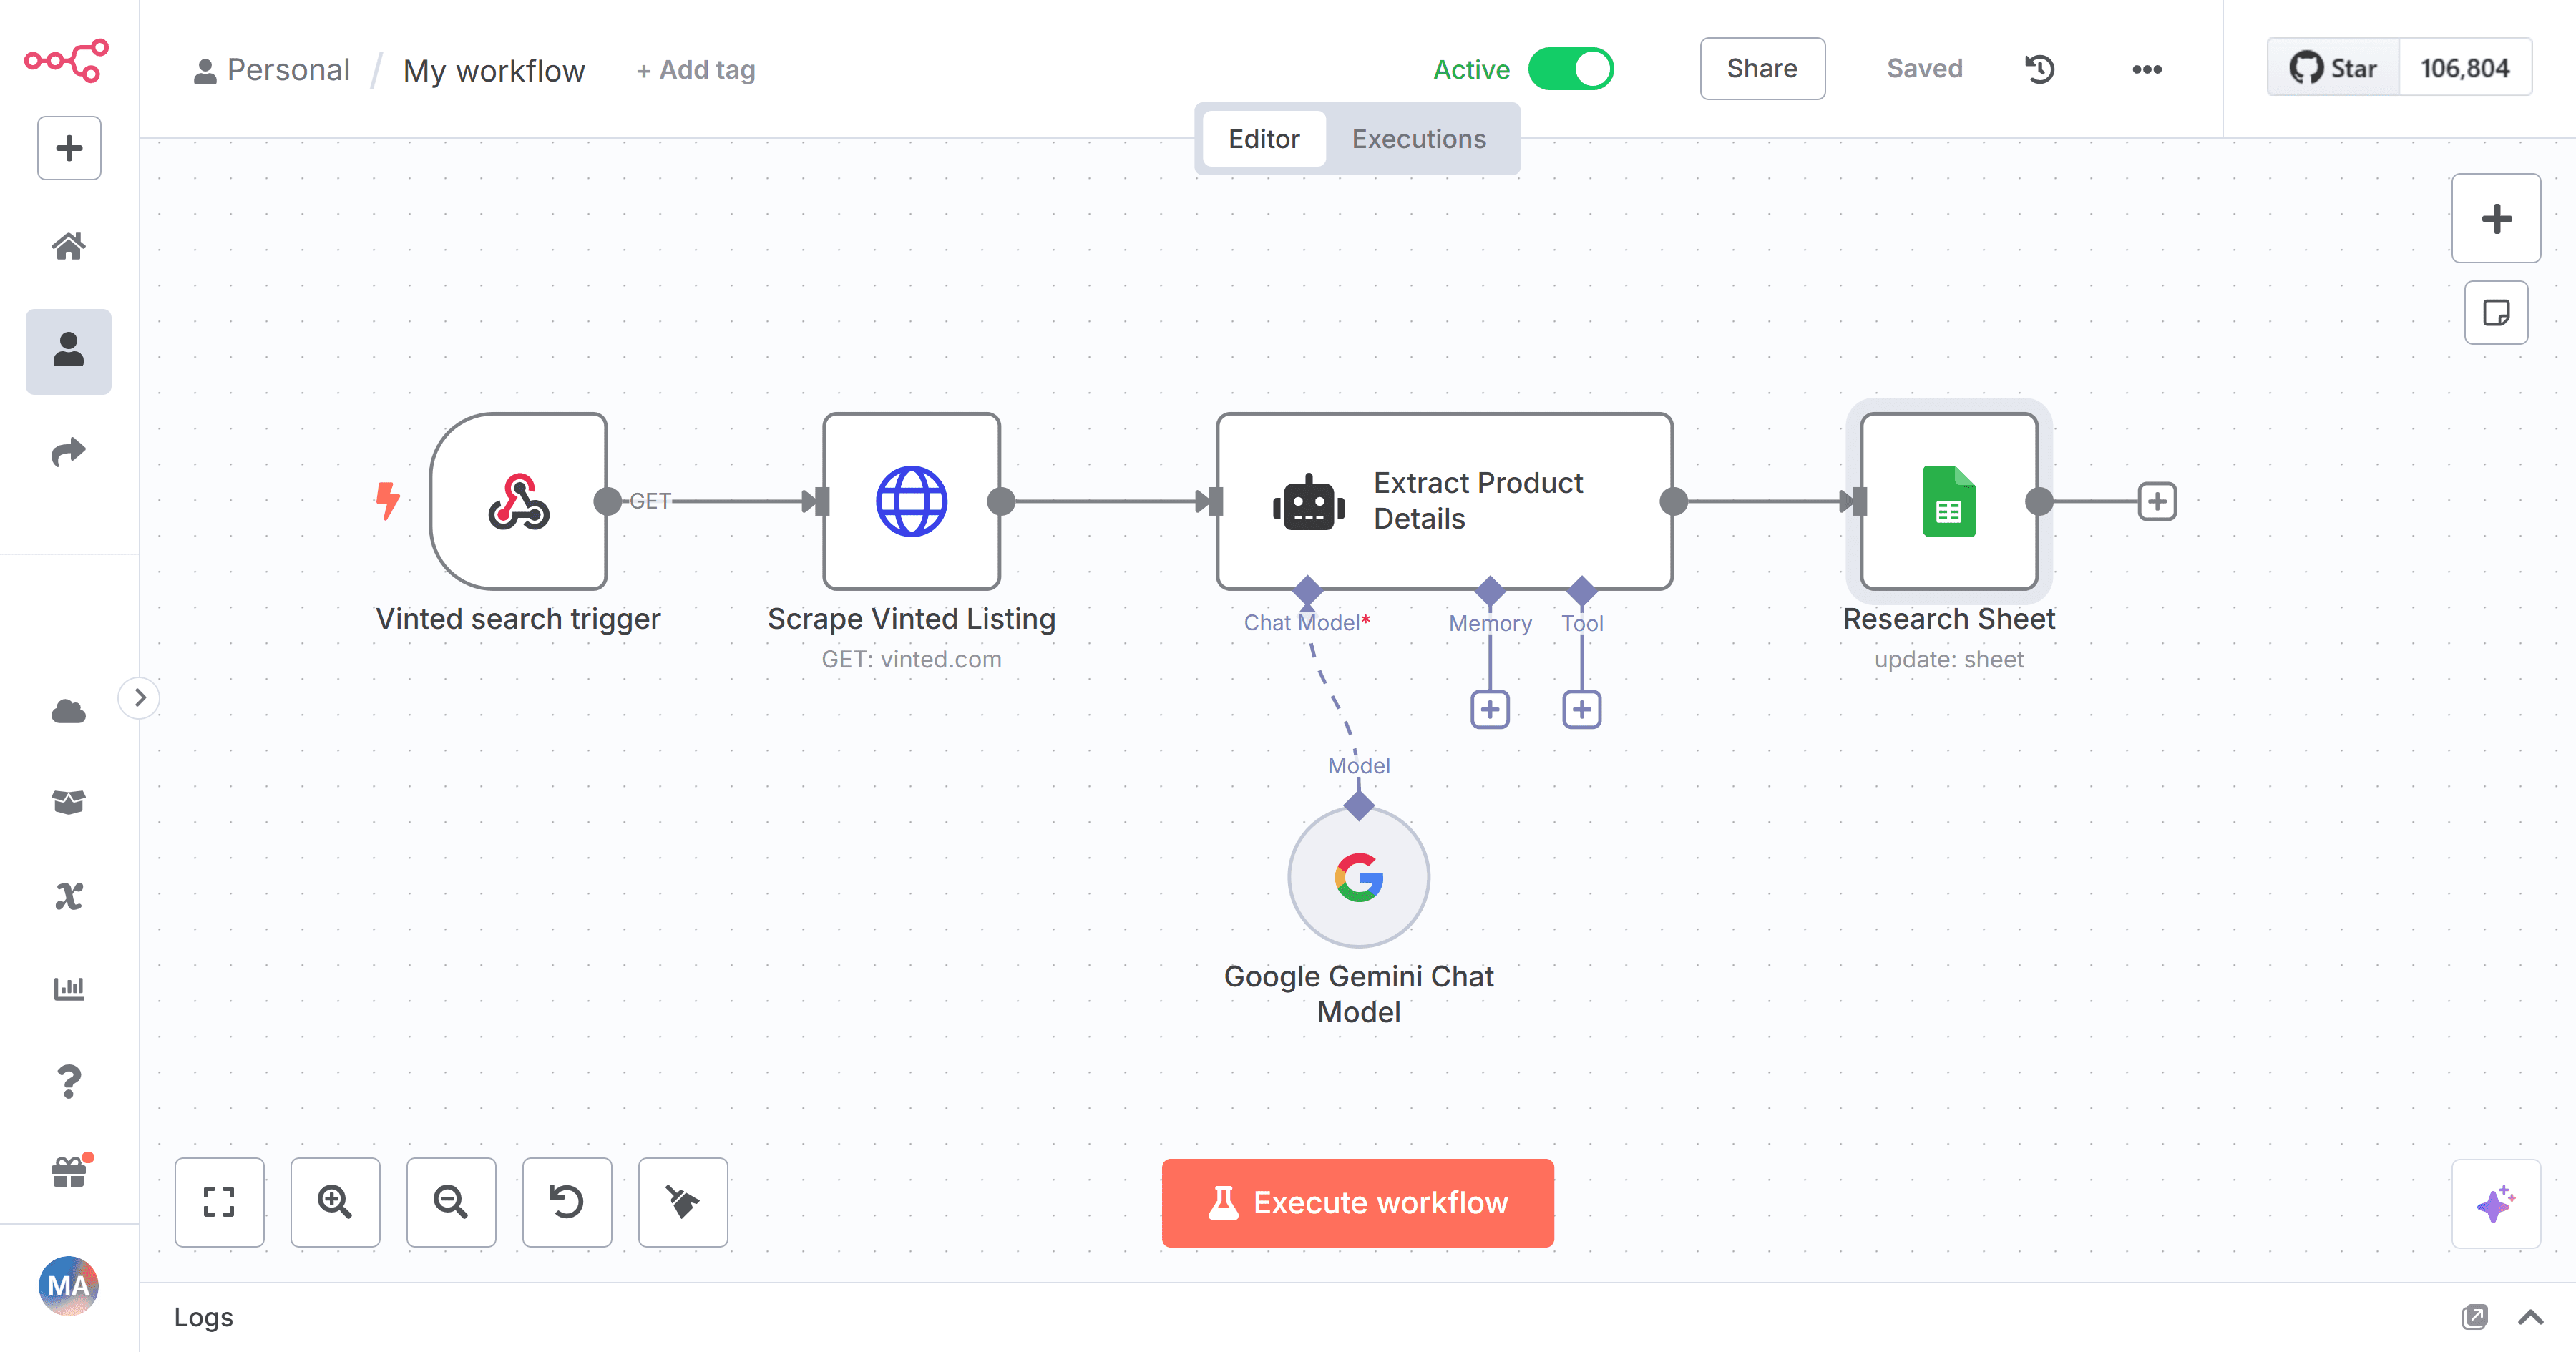This screenshot has height=1352, width=2576.
Task: Add a node after Research Sheet
Action: 2157,501
